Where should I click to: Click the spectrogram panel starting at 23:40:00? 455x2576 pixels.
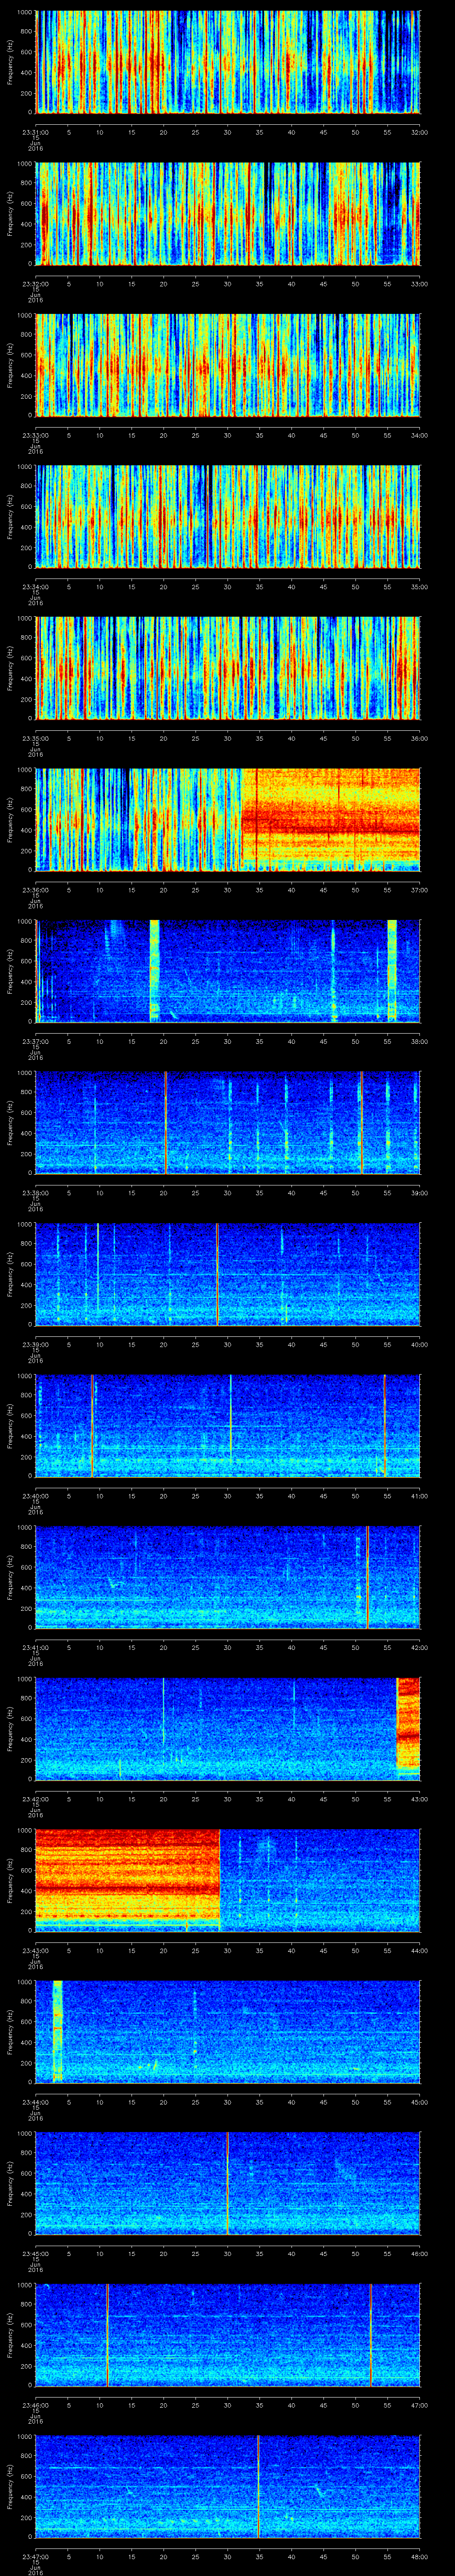pos(228,1427)
